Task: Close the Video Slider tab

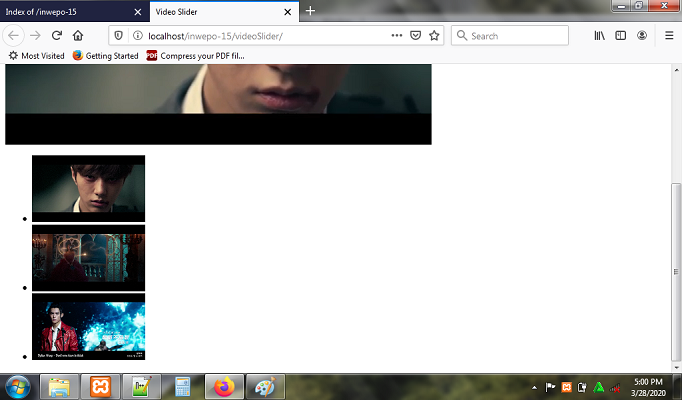Action: (288, 12)
